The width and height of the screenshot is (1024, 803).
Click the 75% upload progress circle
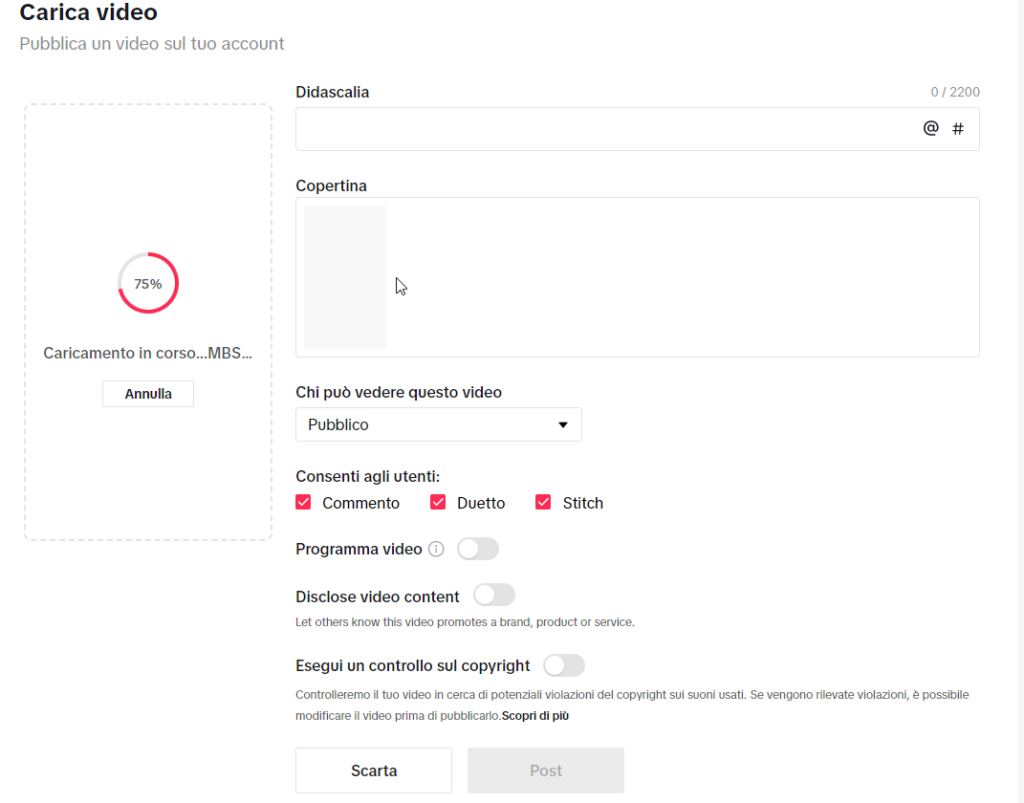point(148,283)
